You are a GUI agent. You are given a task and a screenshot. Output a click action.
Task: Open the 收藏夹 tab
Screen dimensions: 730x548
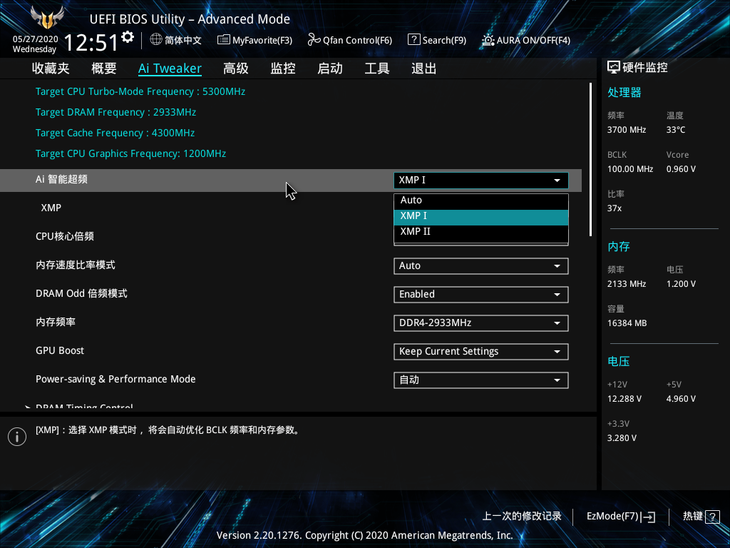[50, 68]
